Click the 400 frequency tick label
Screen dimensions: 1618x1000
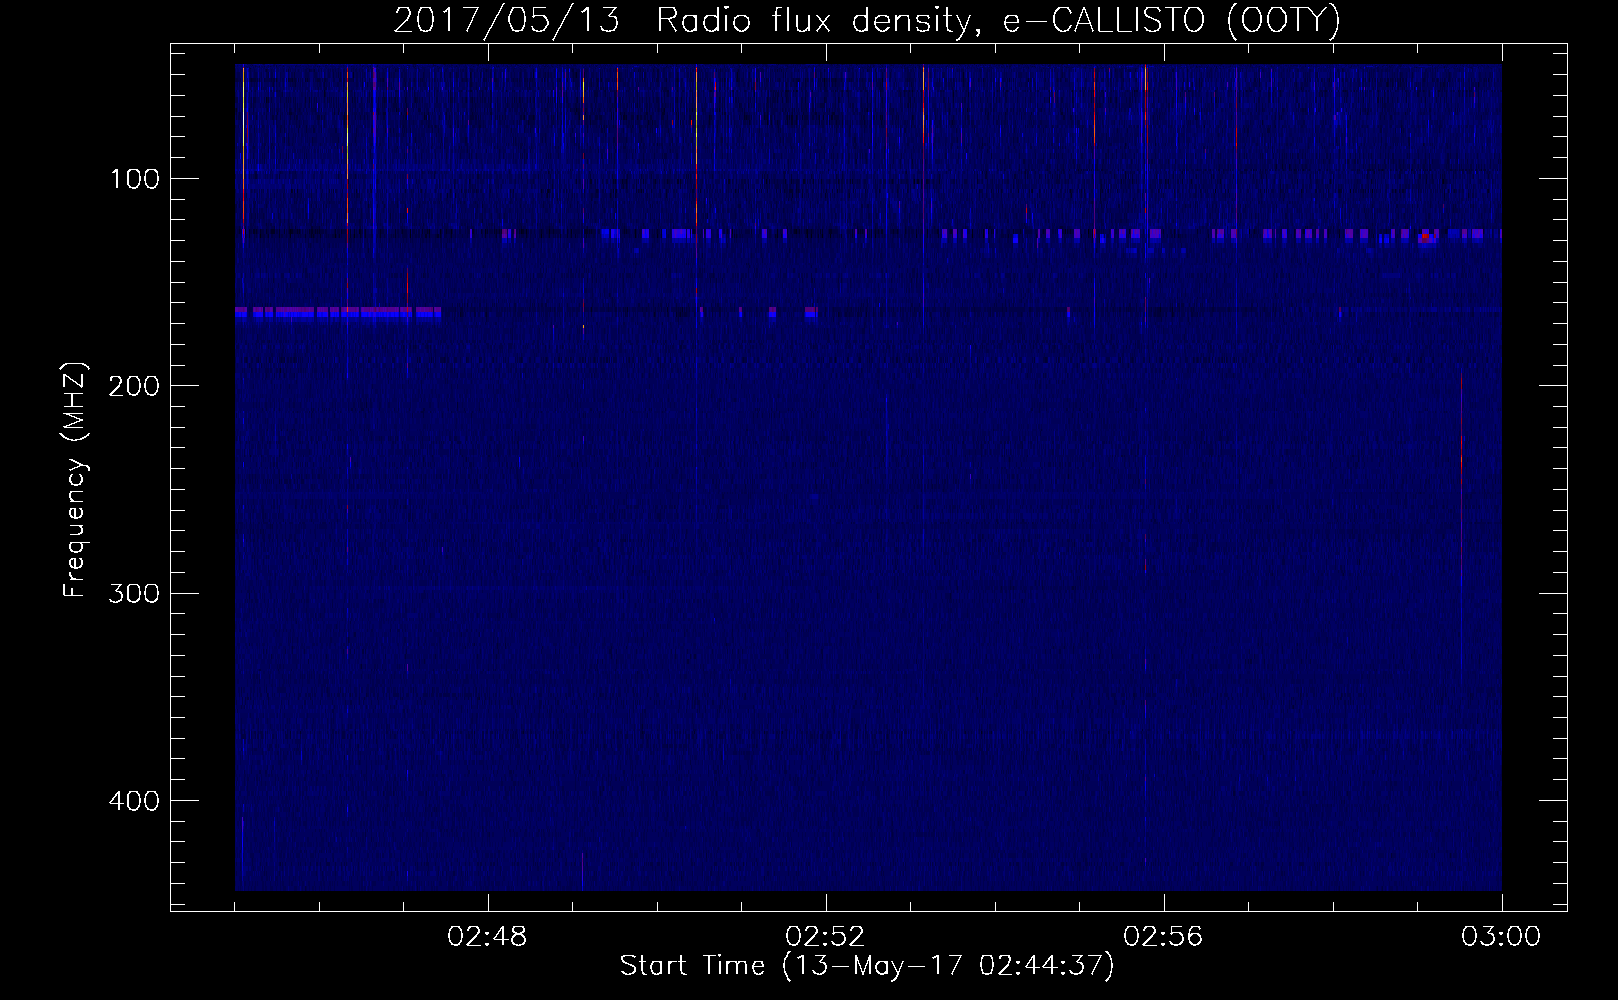pos(134,801)
